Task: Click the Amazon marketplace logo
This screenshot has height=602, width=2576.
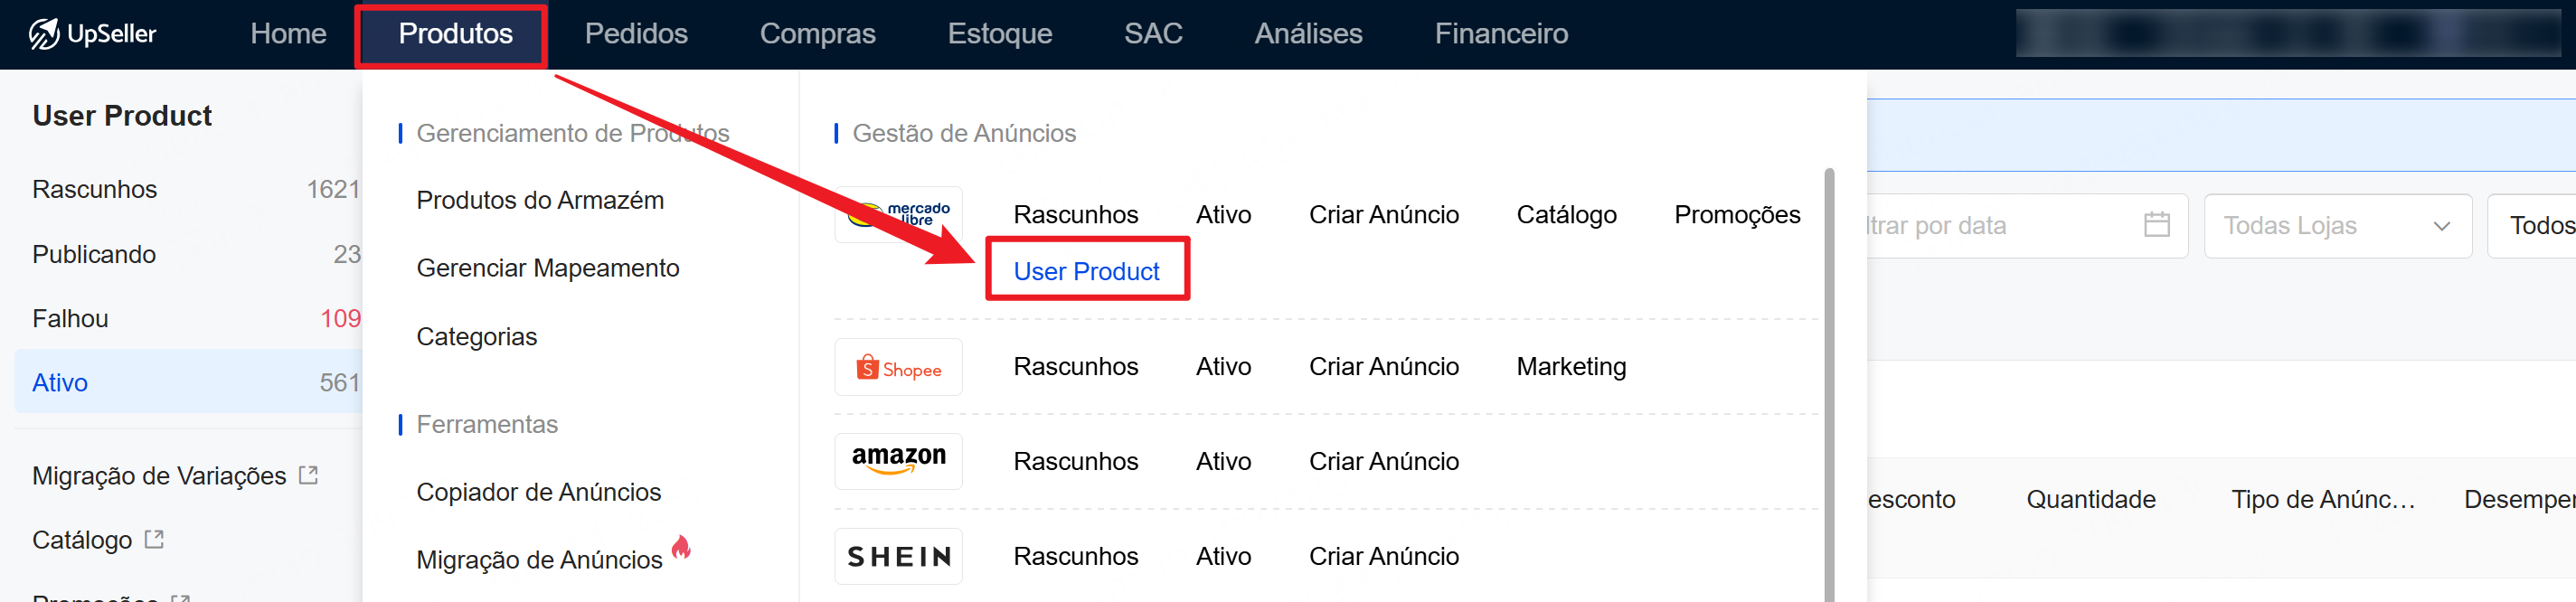Action: coord(898,461)
